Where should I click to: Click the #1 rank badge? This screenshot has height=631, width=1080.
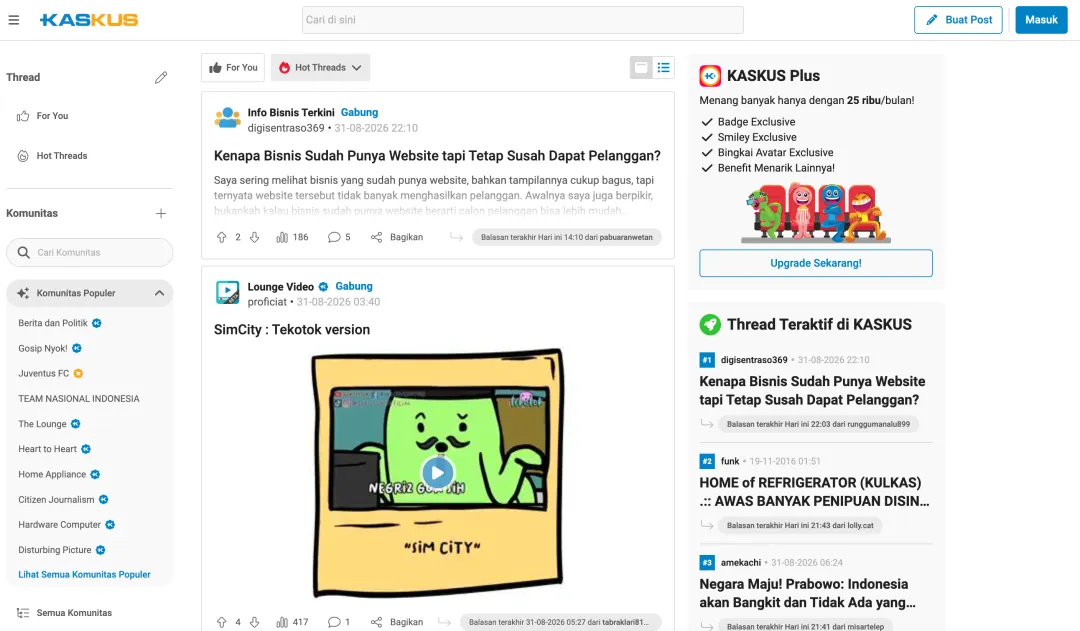pos(707,360)
